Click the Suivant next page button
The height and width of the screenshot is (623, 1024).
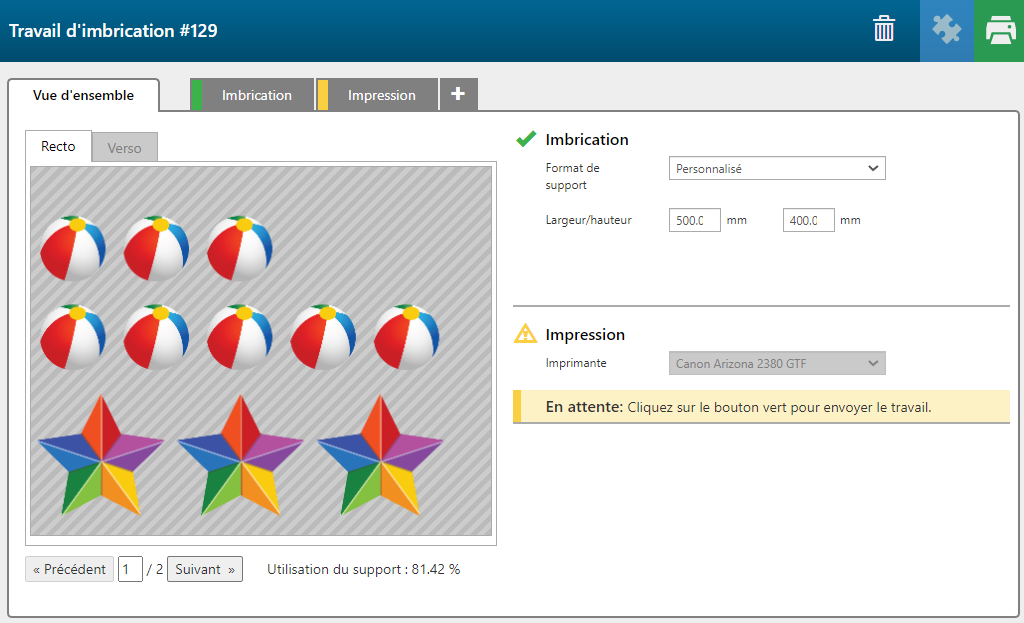pyautogui.click(x=204, y=569)
